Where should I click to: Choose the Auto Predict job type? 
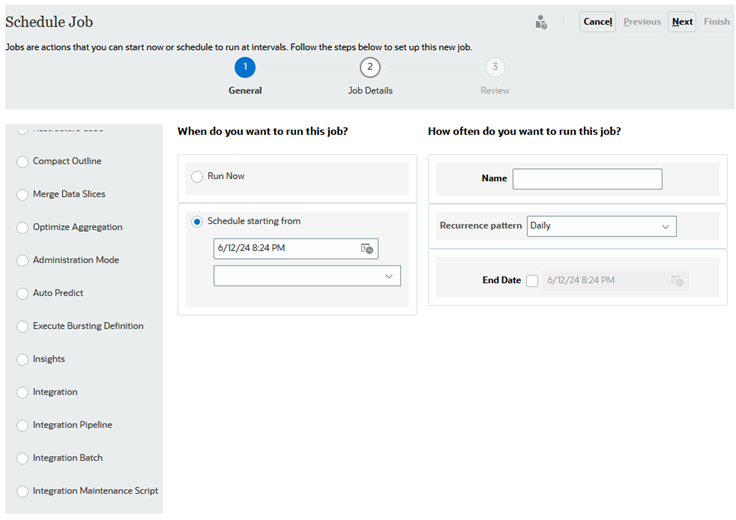[22, 293]
